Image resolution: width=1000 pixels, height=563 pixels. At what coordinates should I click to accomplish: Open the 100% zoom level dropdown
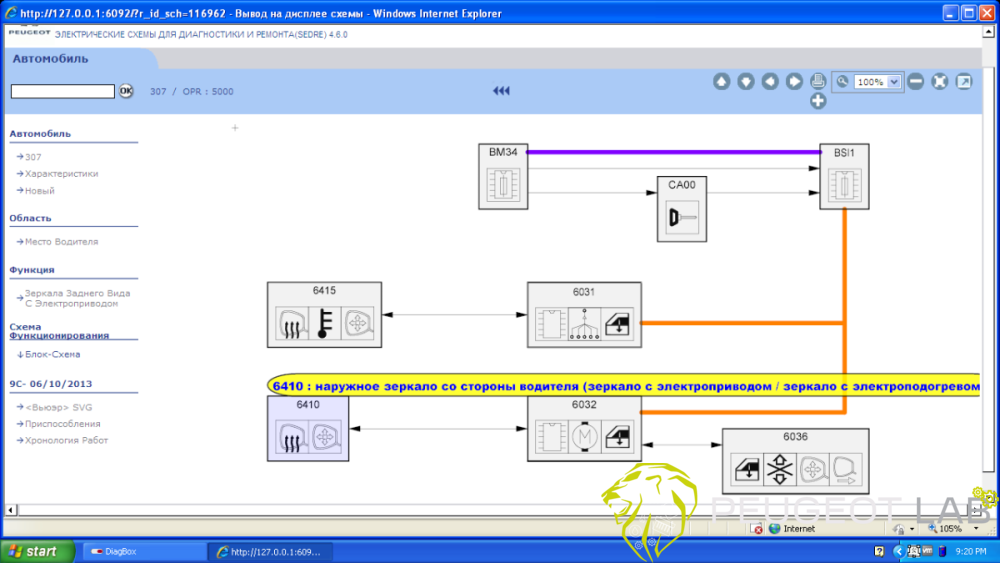894,82
